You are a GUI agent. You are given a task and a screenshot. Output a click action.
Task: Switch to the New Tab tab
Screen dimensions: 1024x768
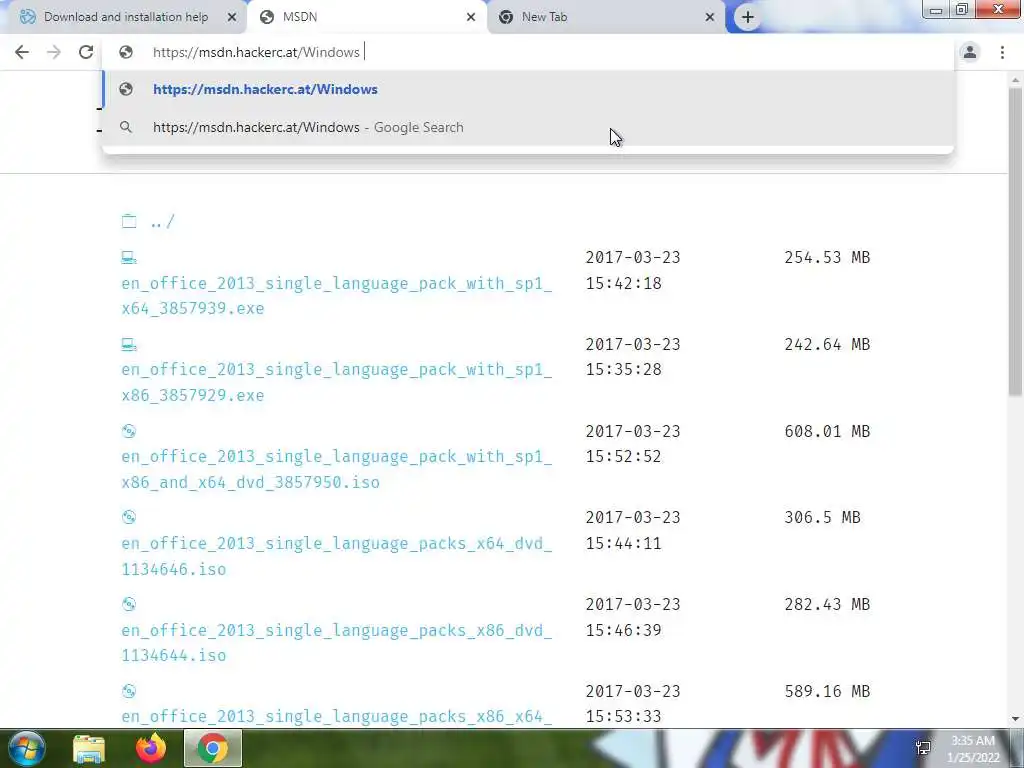[x=607, y=17]
